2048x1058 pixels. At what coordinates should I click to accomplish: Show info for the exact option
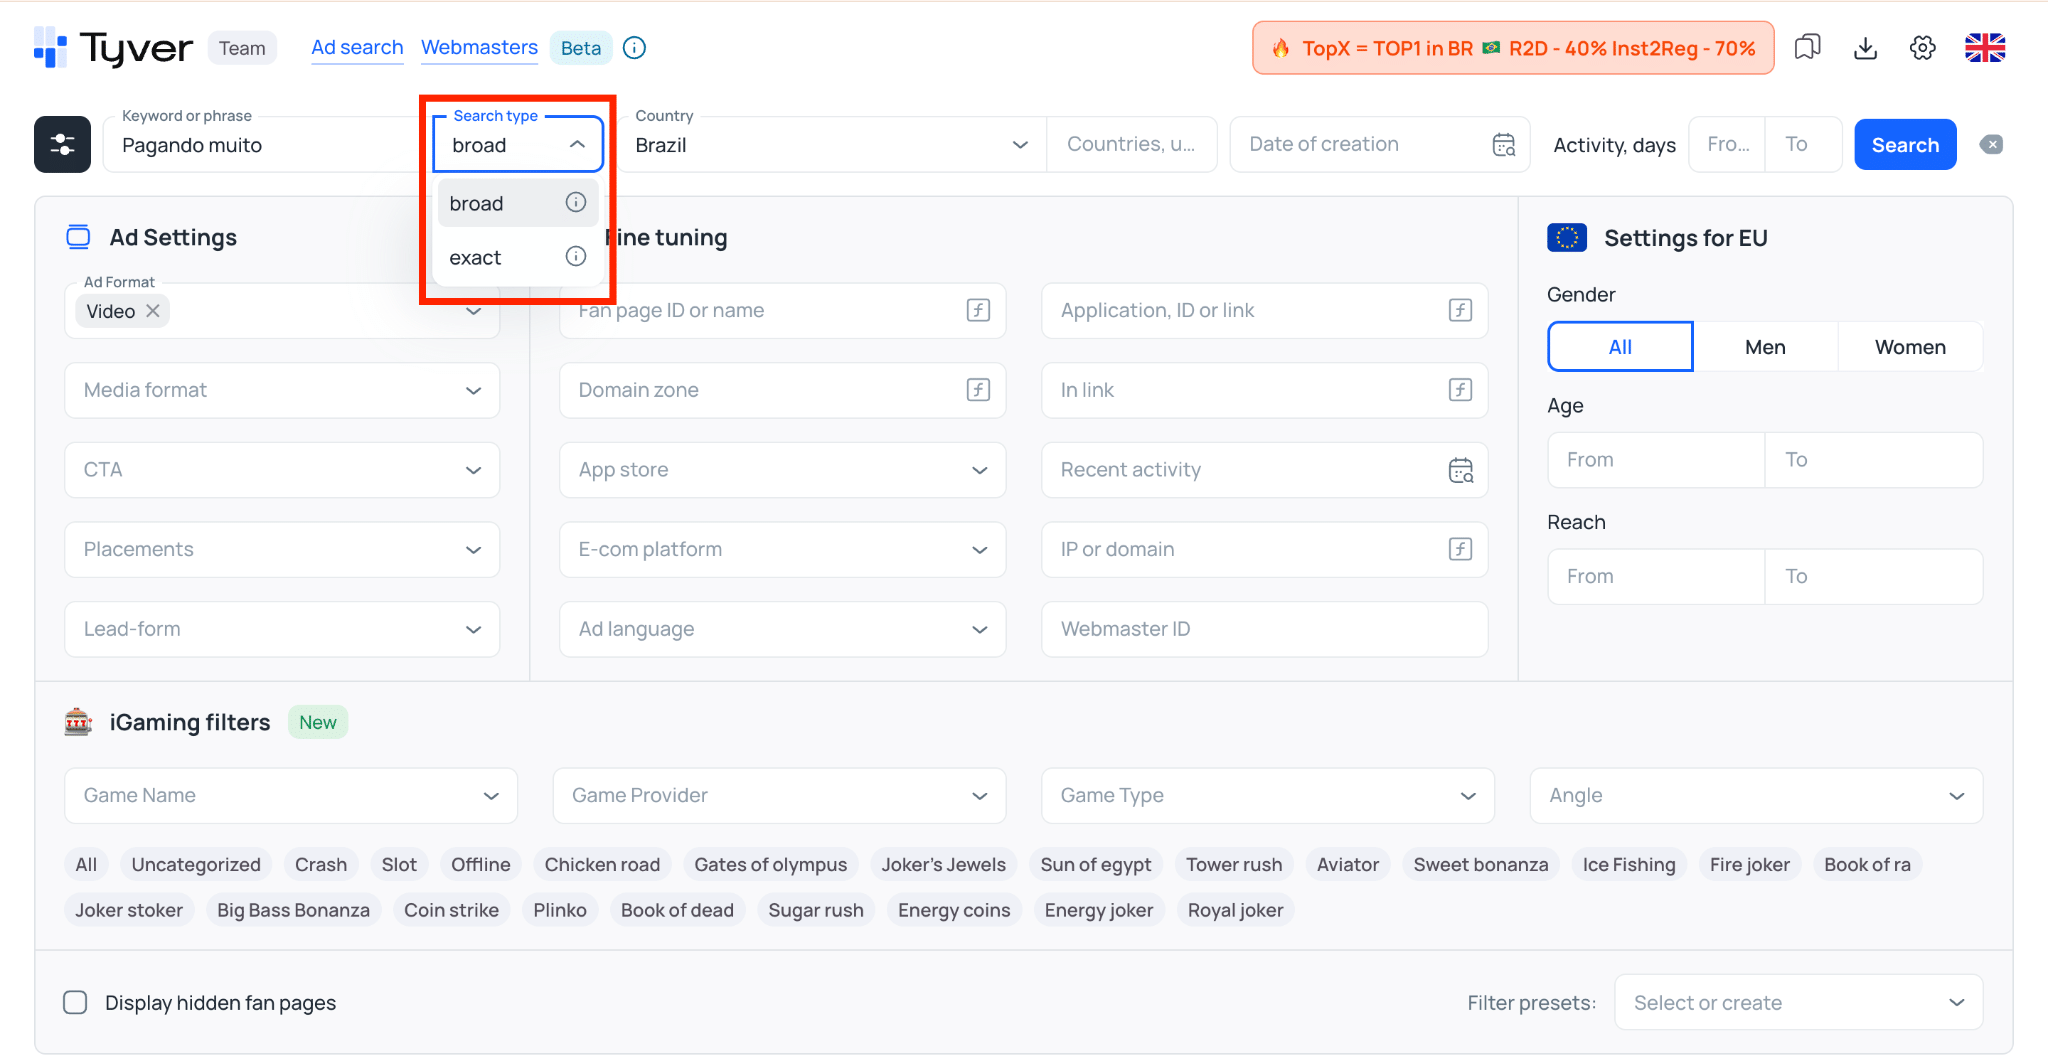pos(576,257)
